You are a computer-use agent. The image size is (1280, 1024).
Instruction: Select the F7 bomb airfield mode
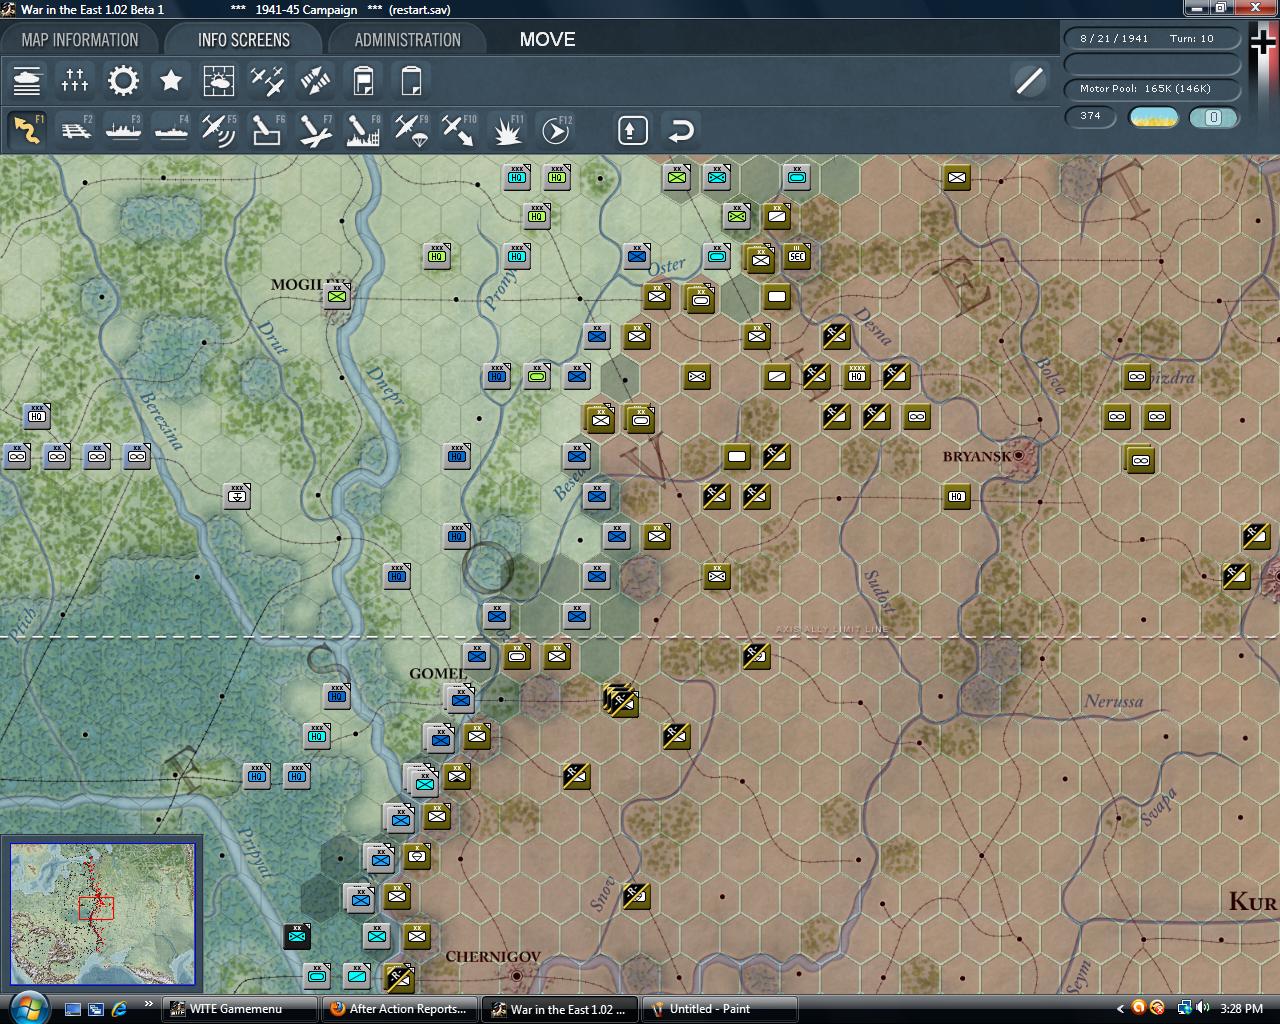pyautogui.click(x=315, y=130)
